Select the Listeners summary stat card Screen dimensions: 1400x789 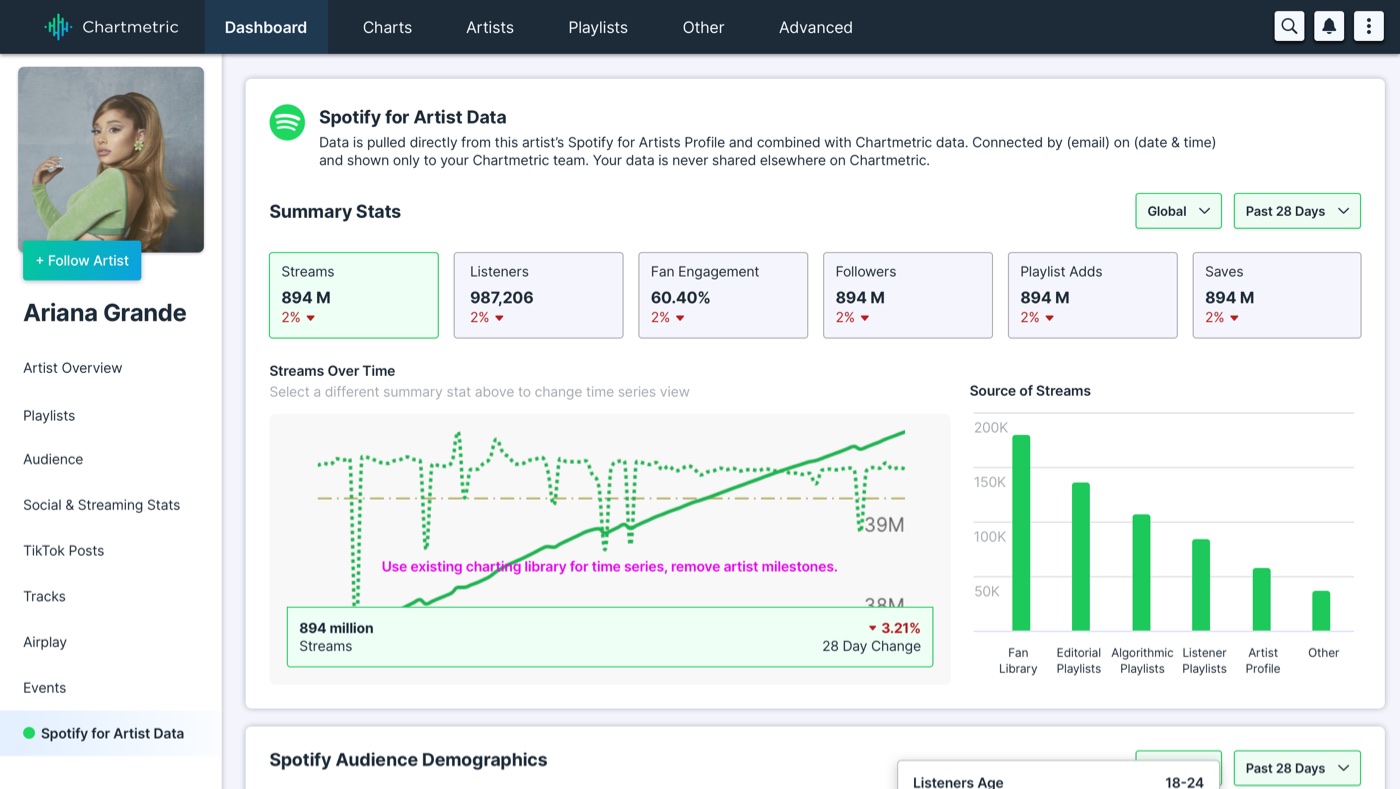pos(538,295)
